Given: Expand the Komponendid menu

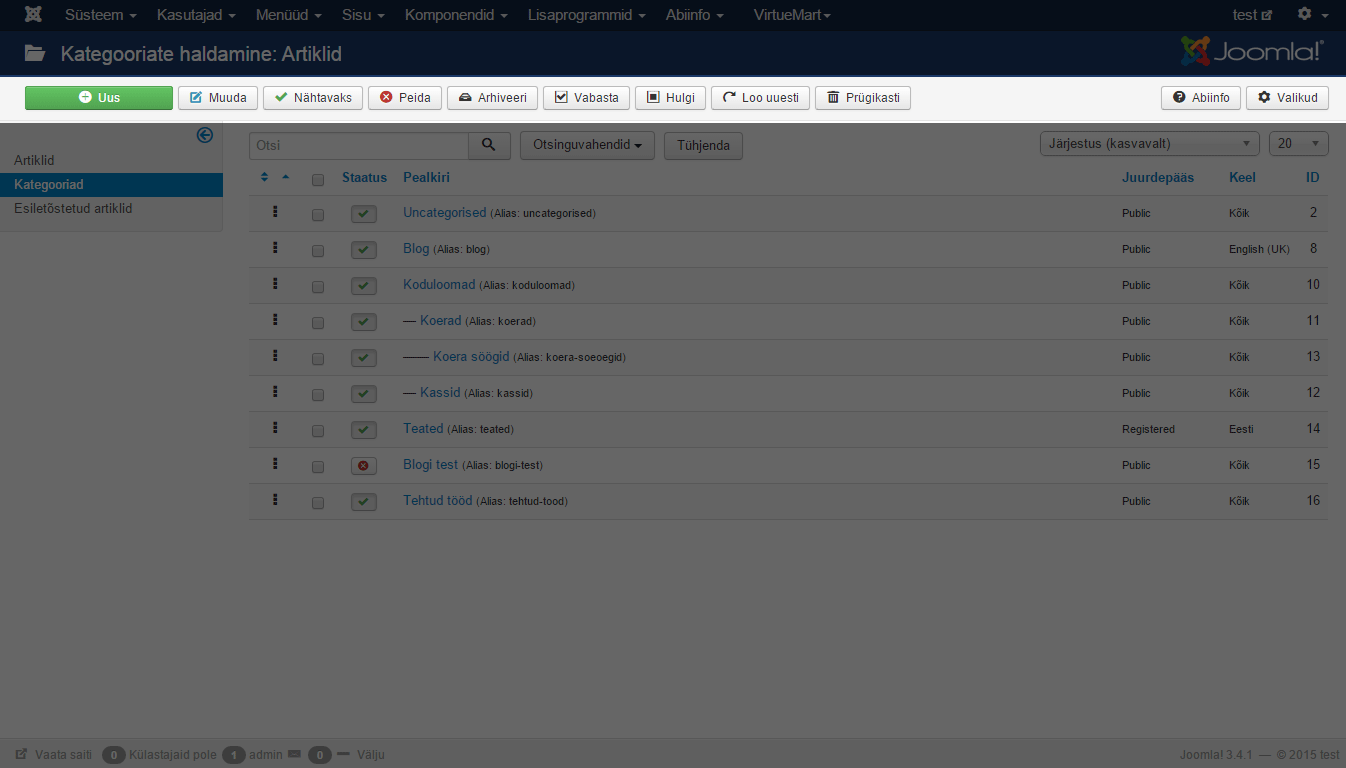Looking at the screenshot, I should click(456, 15).
